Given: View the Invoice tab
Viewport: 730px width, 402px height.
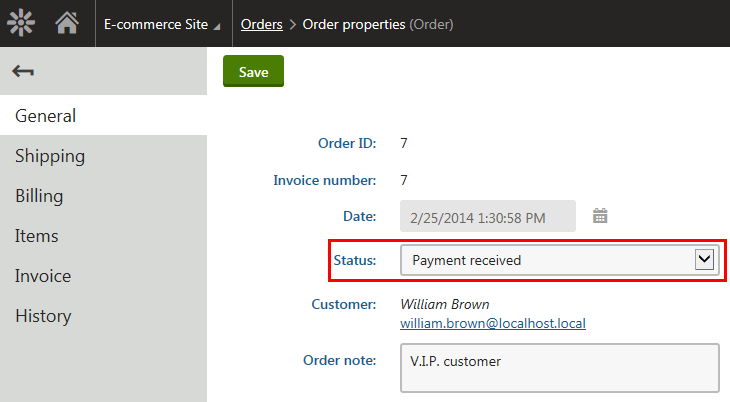Looking at the screenshot, I should [103, 276].
